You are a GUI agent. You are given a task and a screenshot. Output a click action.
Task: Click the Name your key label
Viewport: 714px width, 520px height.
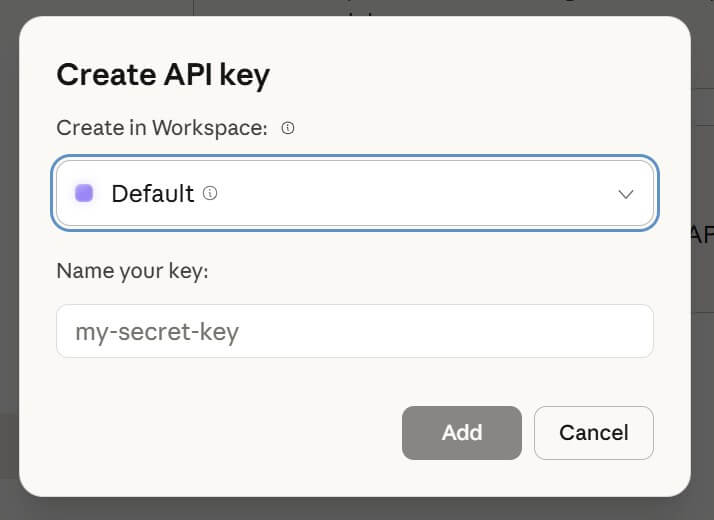132,271
